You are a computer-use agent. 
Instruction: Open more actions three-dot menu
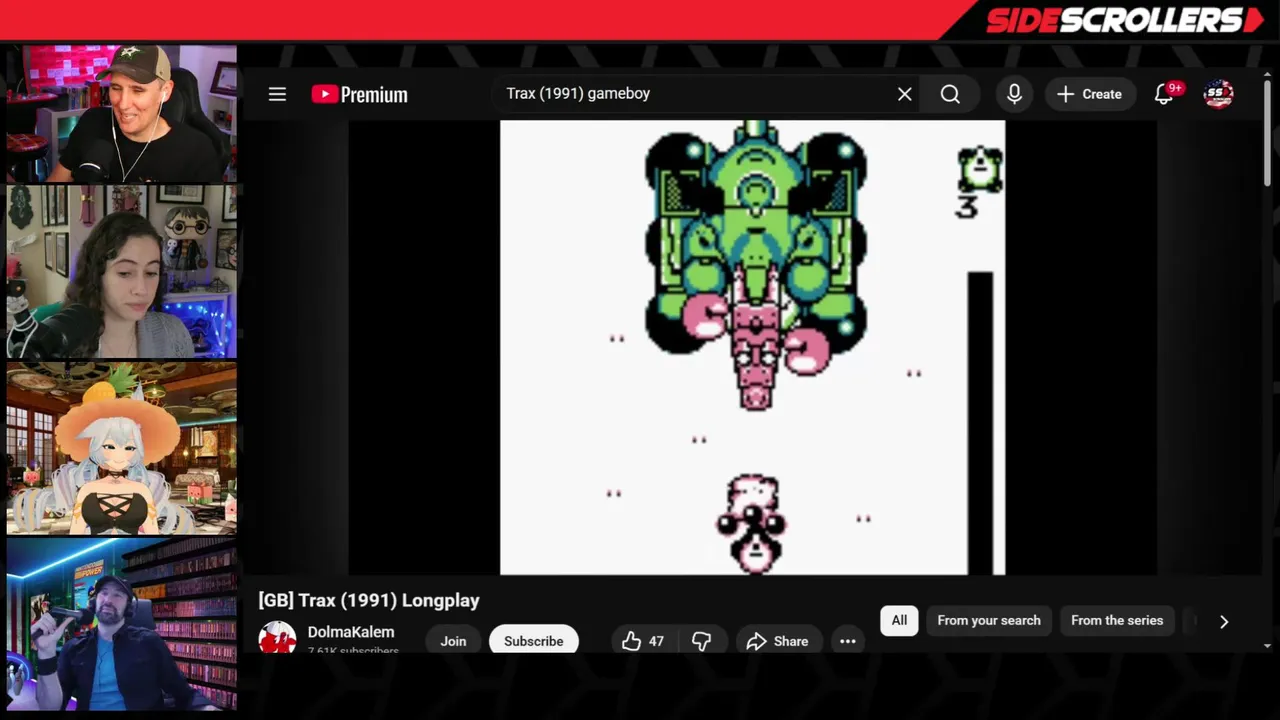tap(848, 641)
